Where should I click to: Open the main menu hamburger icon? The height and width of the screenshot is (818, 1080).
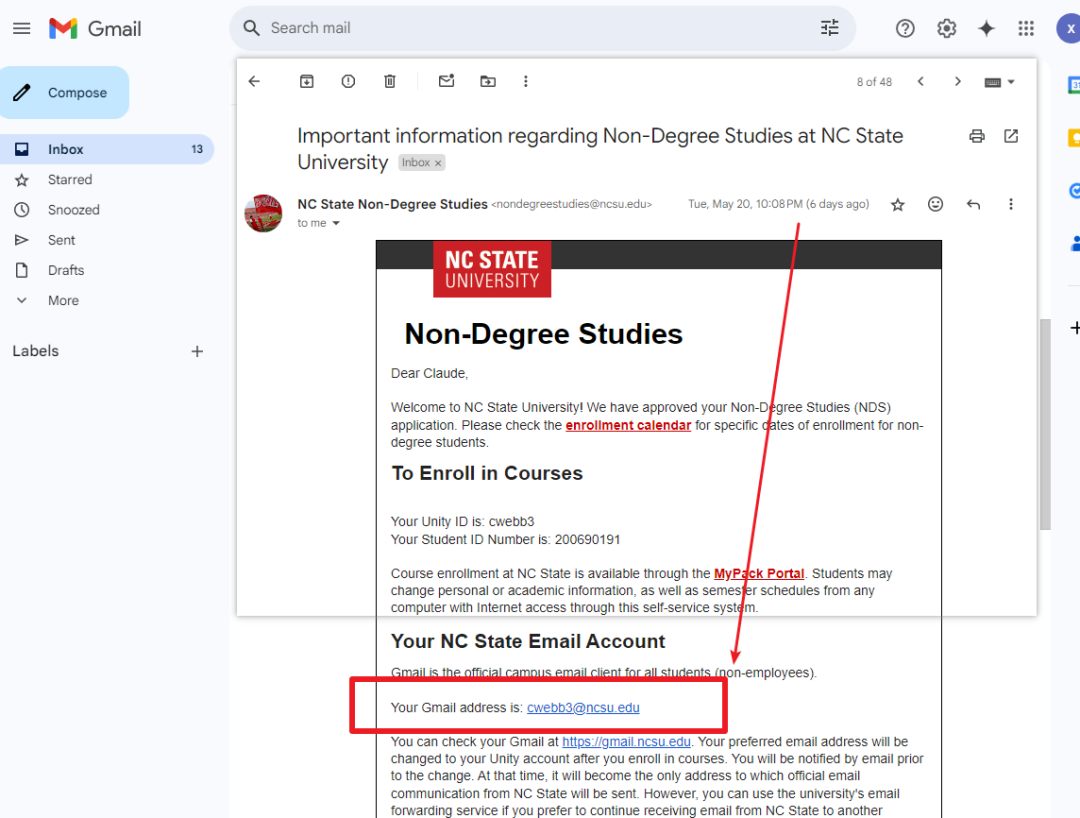pos(21,28)
